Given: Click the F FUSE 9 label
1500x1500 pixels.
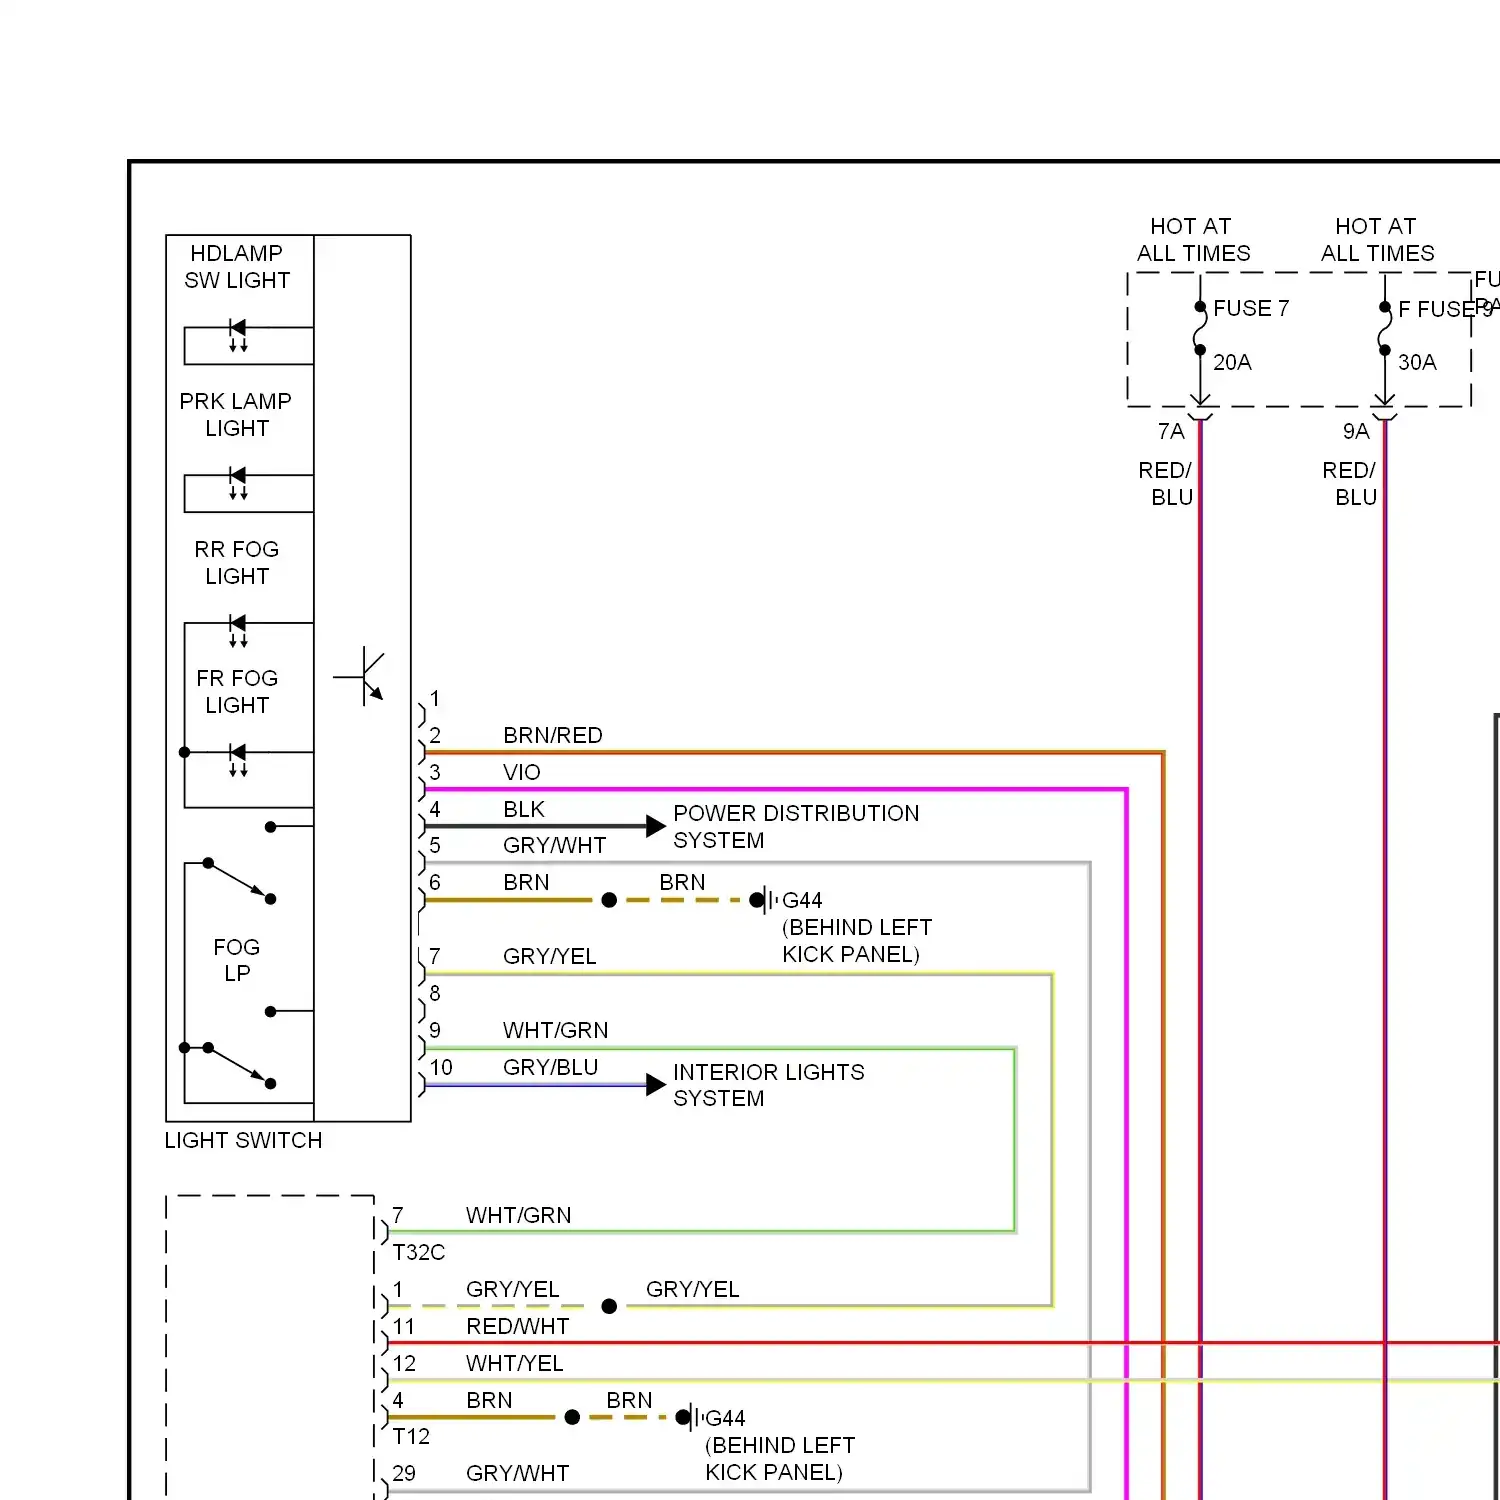Looking at the screenshot, I should (x=1445, y=310).
